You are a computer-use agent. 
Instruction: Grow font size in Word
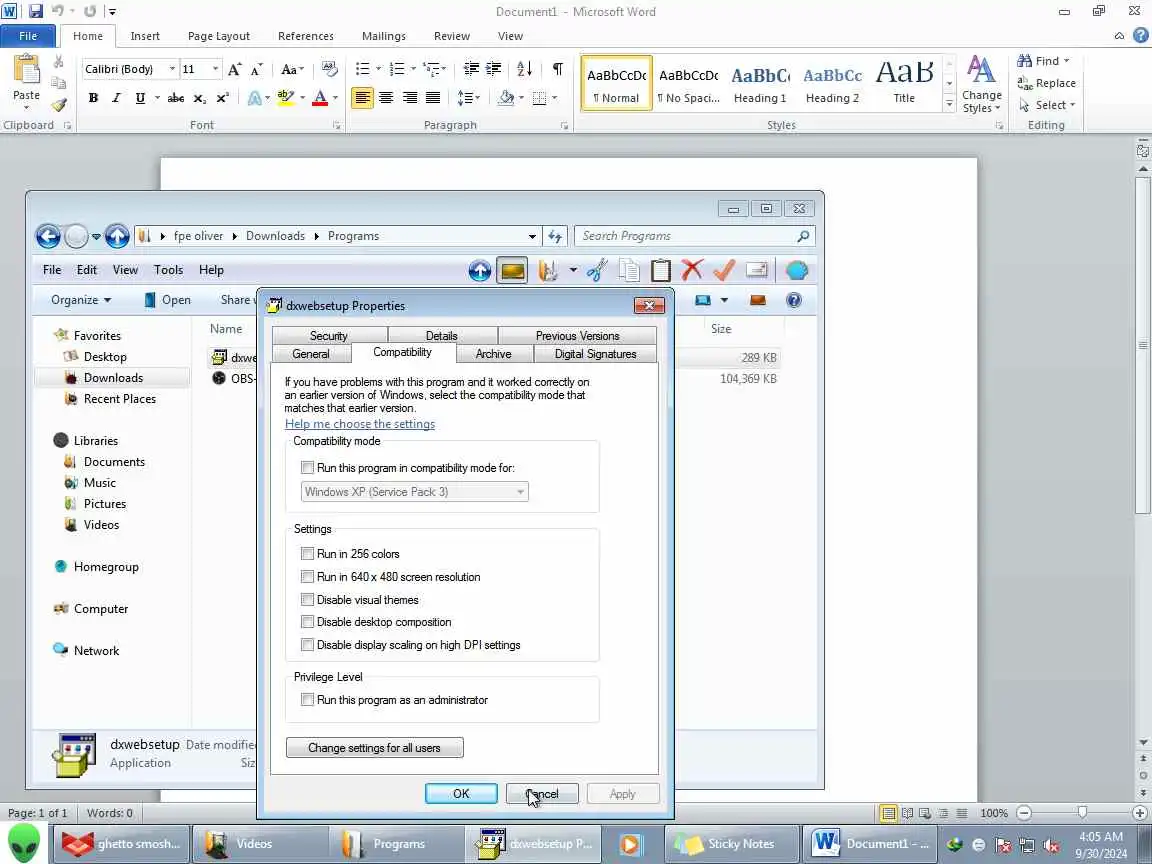click(x=234, y=69)
